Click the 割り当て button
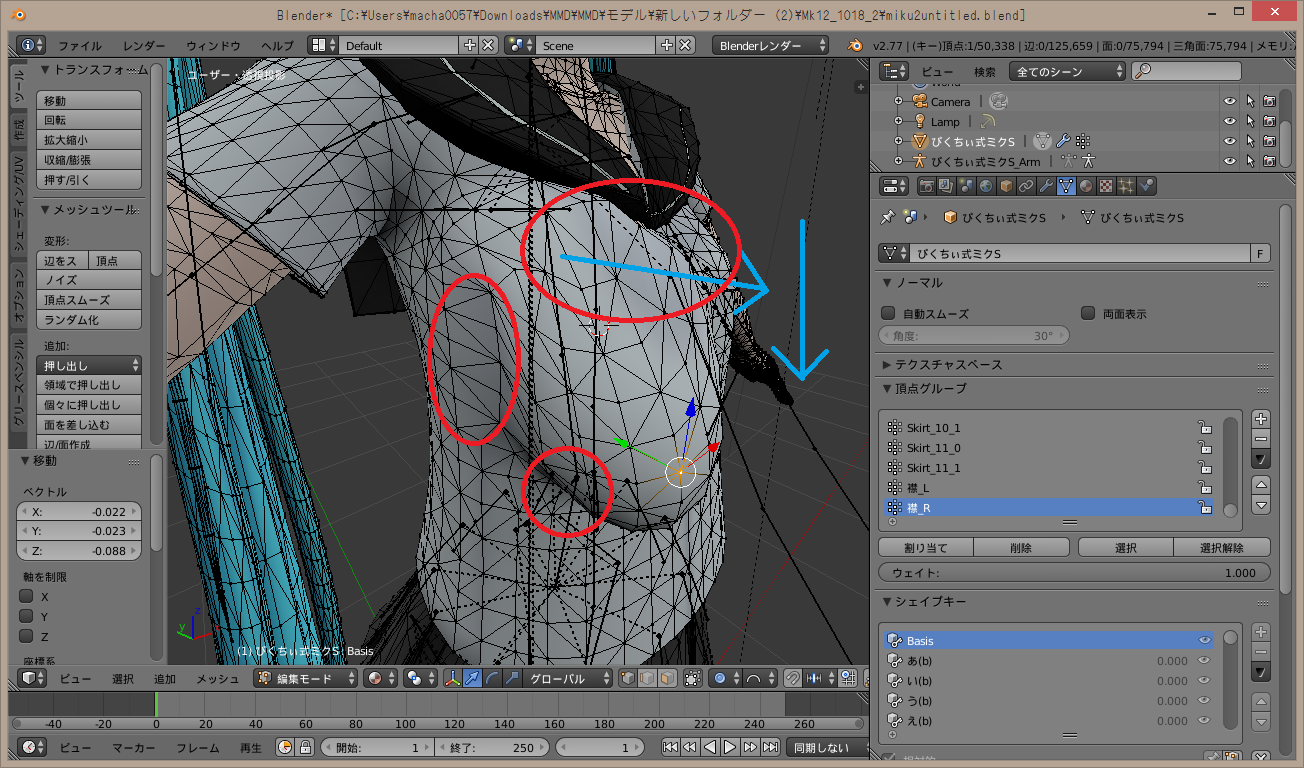This screenshot has height=768, width=1304. (925, 547)
